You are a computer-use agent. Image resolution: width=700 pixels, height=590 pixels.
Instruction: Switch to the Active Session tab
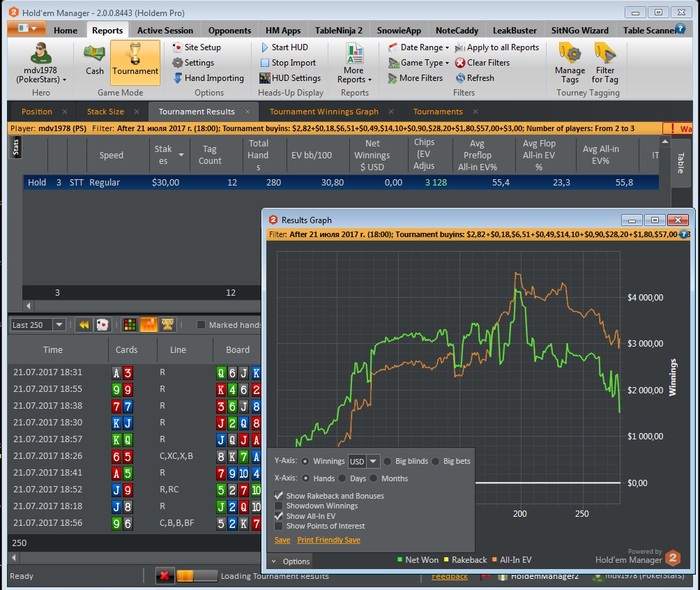click(x=165, y=30)
